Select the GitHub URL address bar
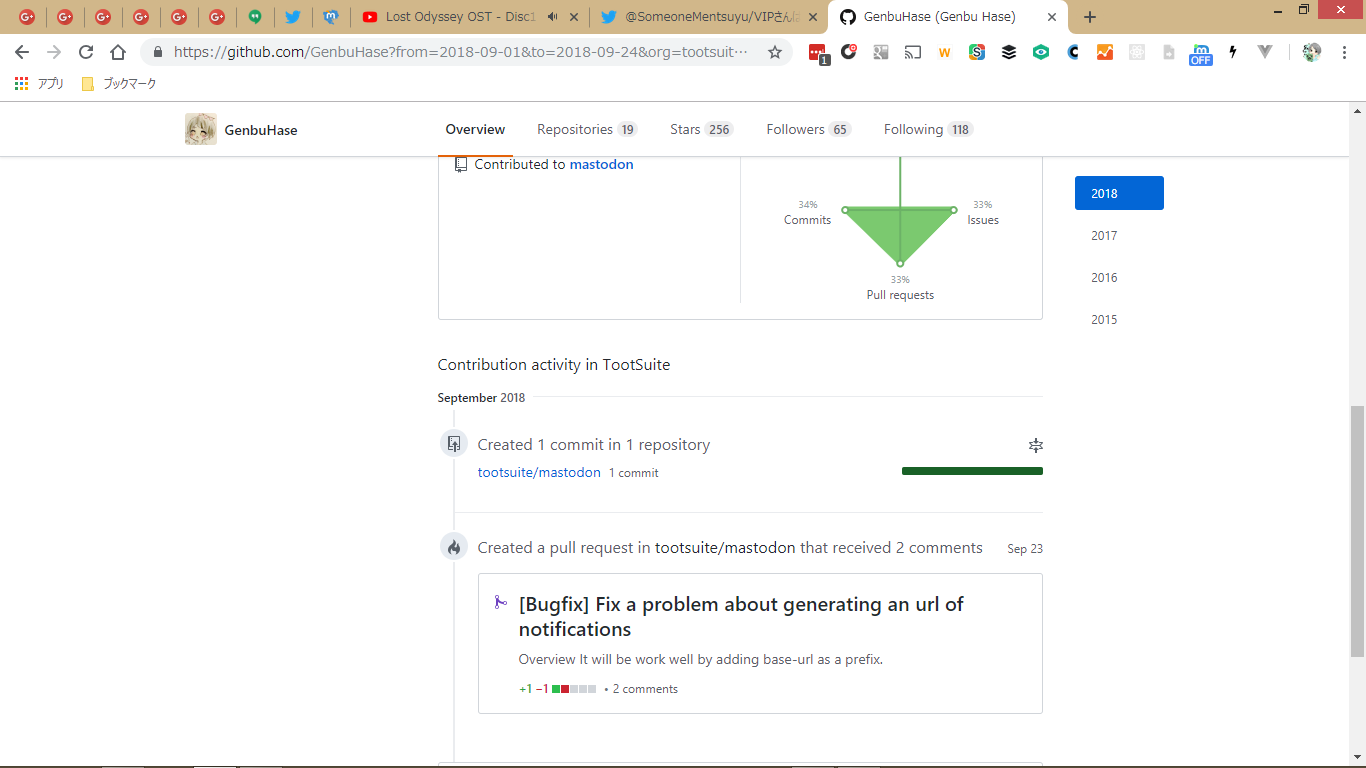 [461, 52]
